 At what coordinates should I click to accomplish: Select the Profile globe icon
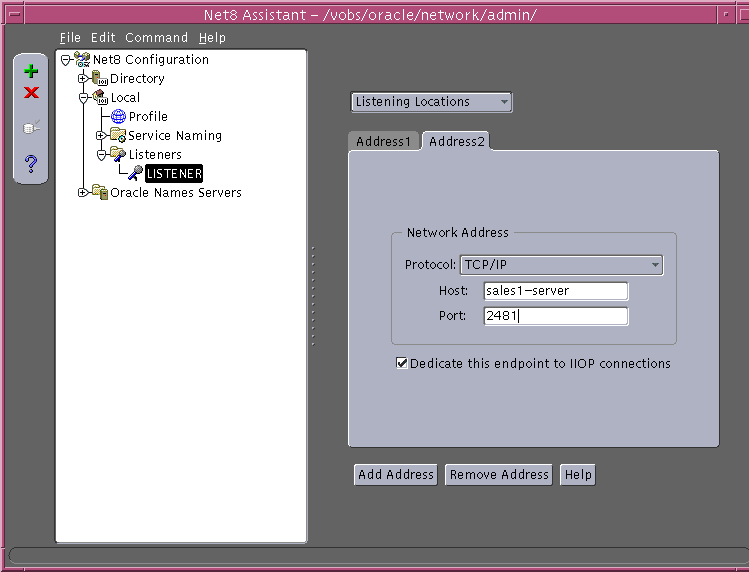(118, 116)
